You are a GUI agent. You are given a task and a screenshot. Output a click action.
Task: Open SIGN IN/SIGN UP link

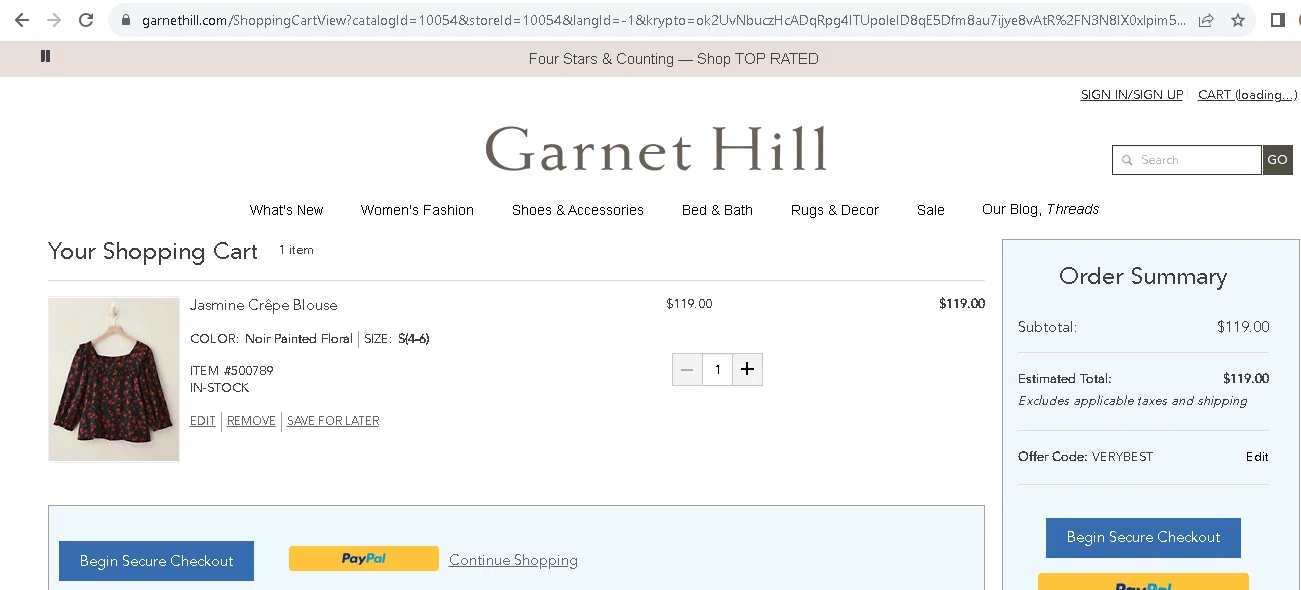click(1131, 95)
